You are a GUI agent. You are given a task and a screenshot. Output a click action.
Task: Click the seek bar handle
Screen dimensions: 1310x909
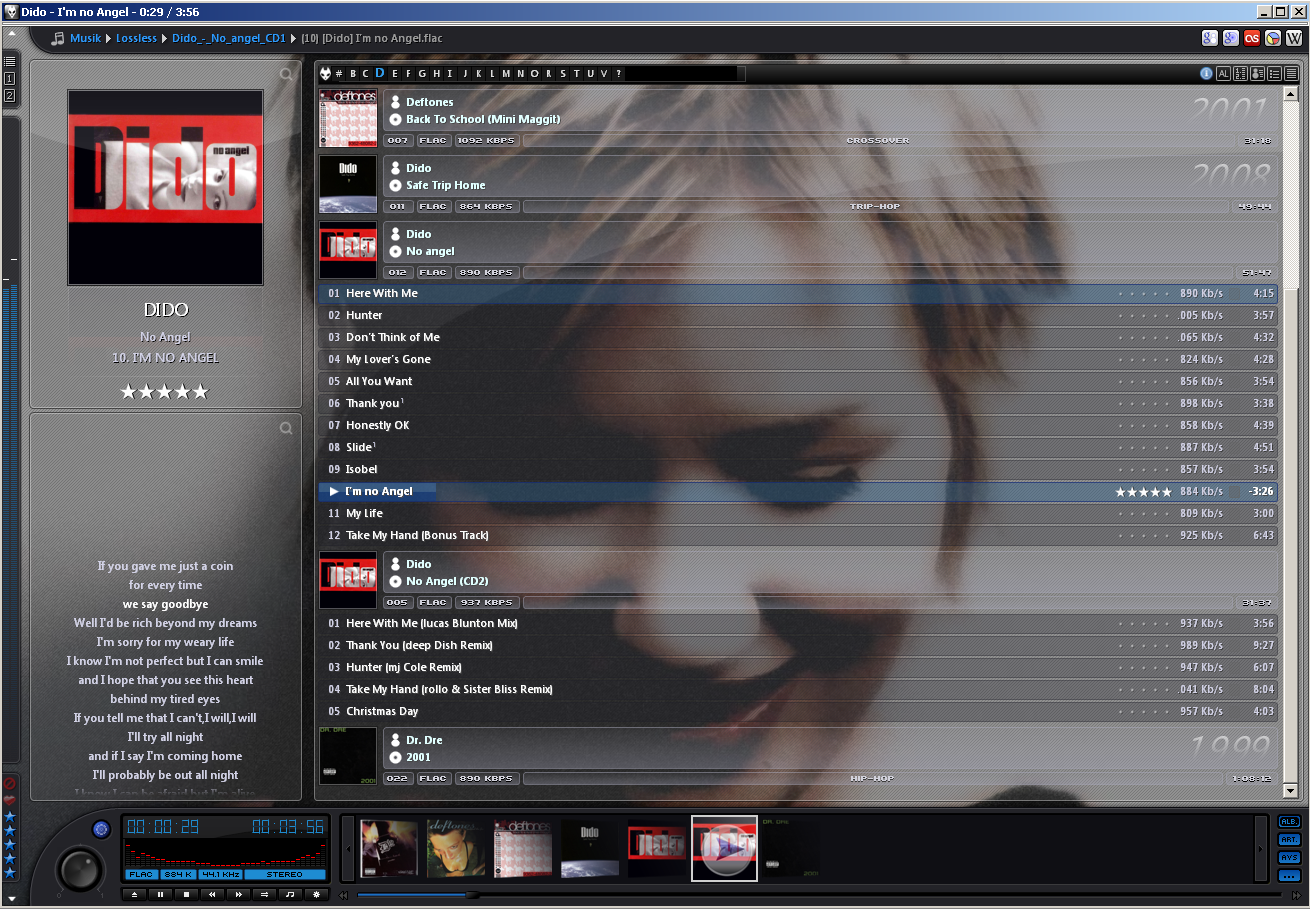coord(472,895)
